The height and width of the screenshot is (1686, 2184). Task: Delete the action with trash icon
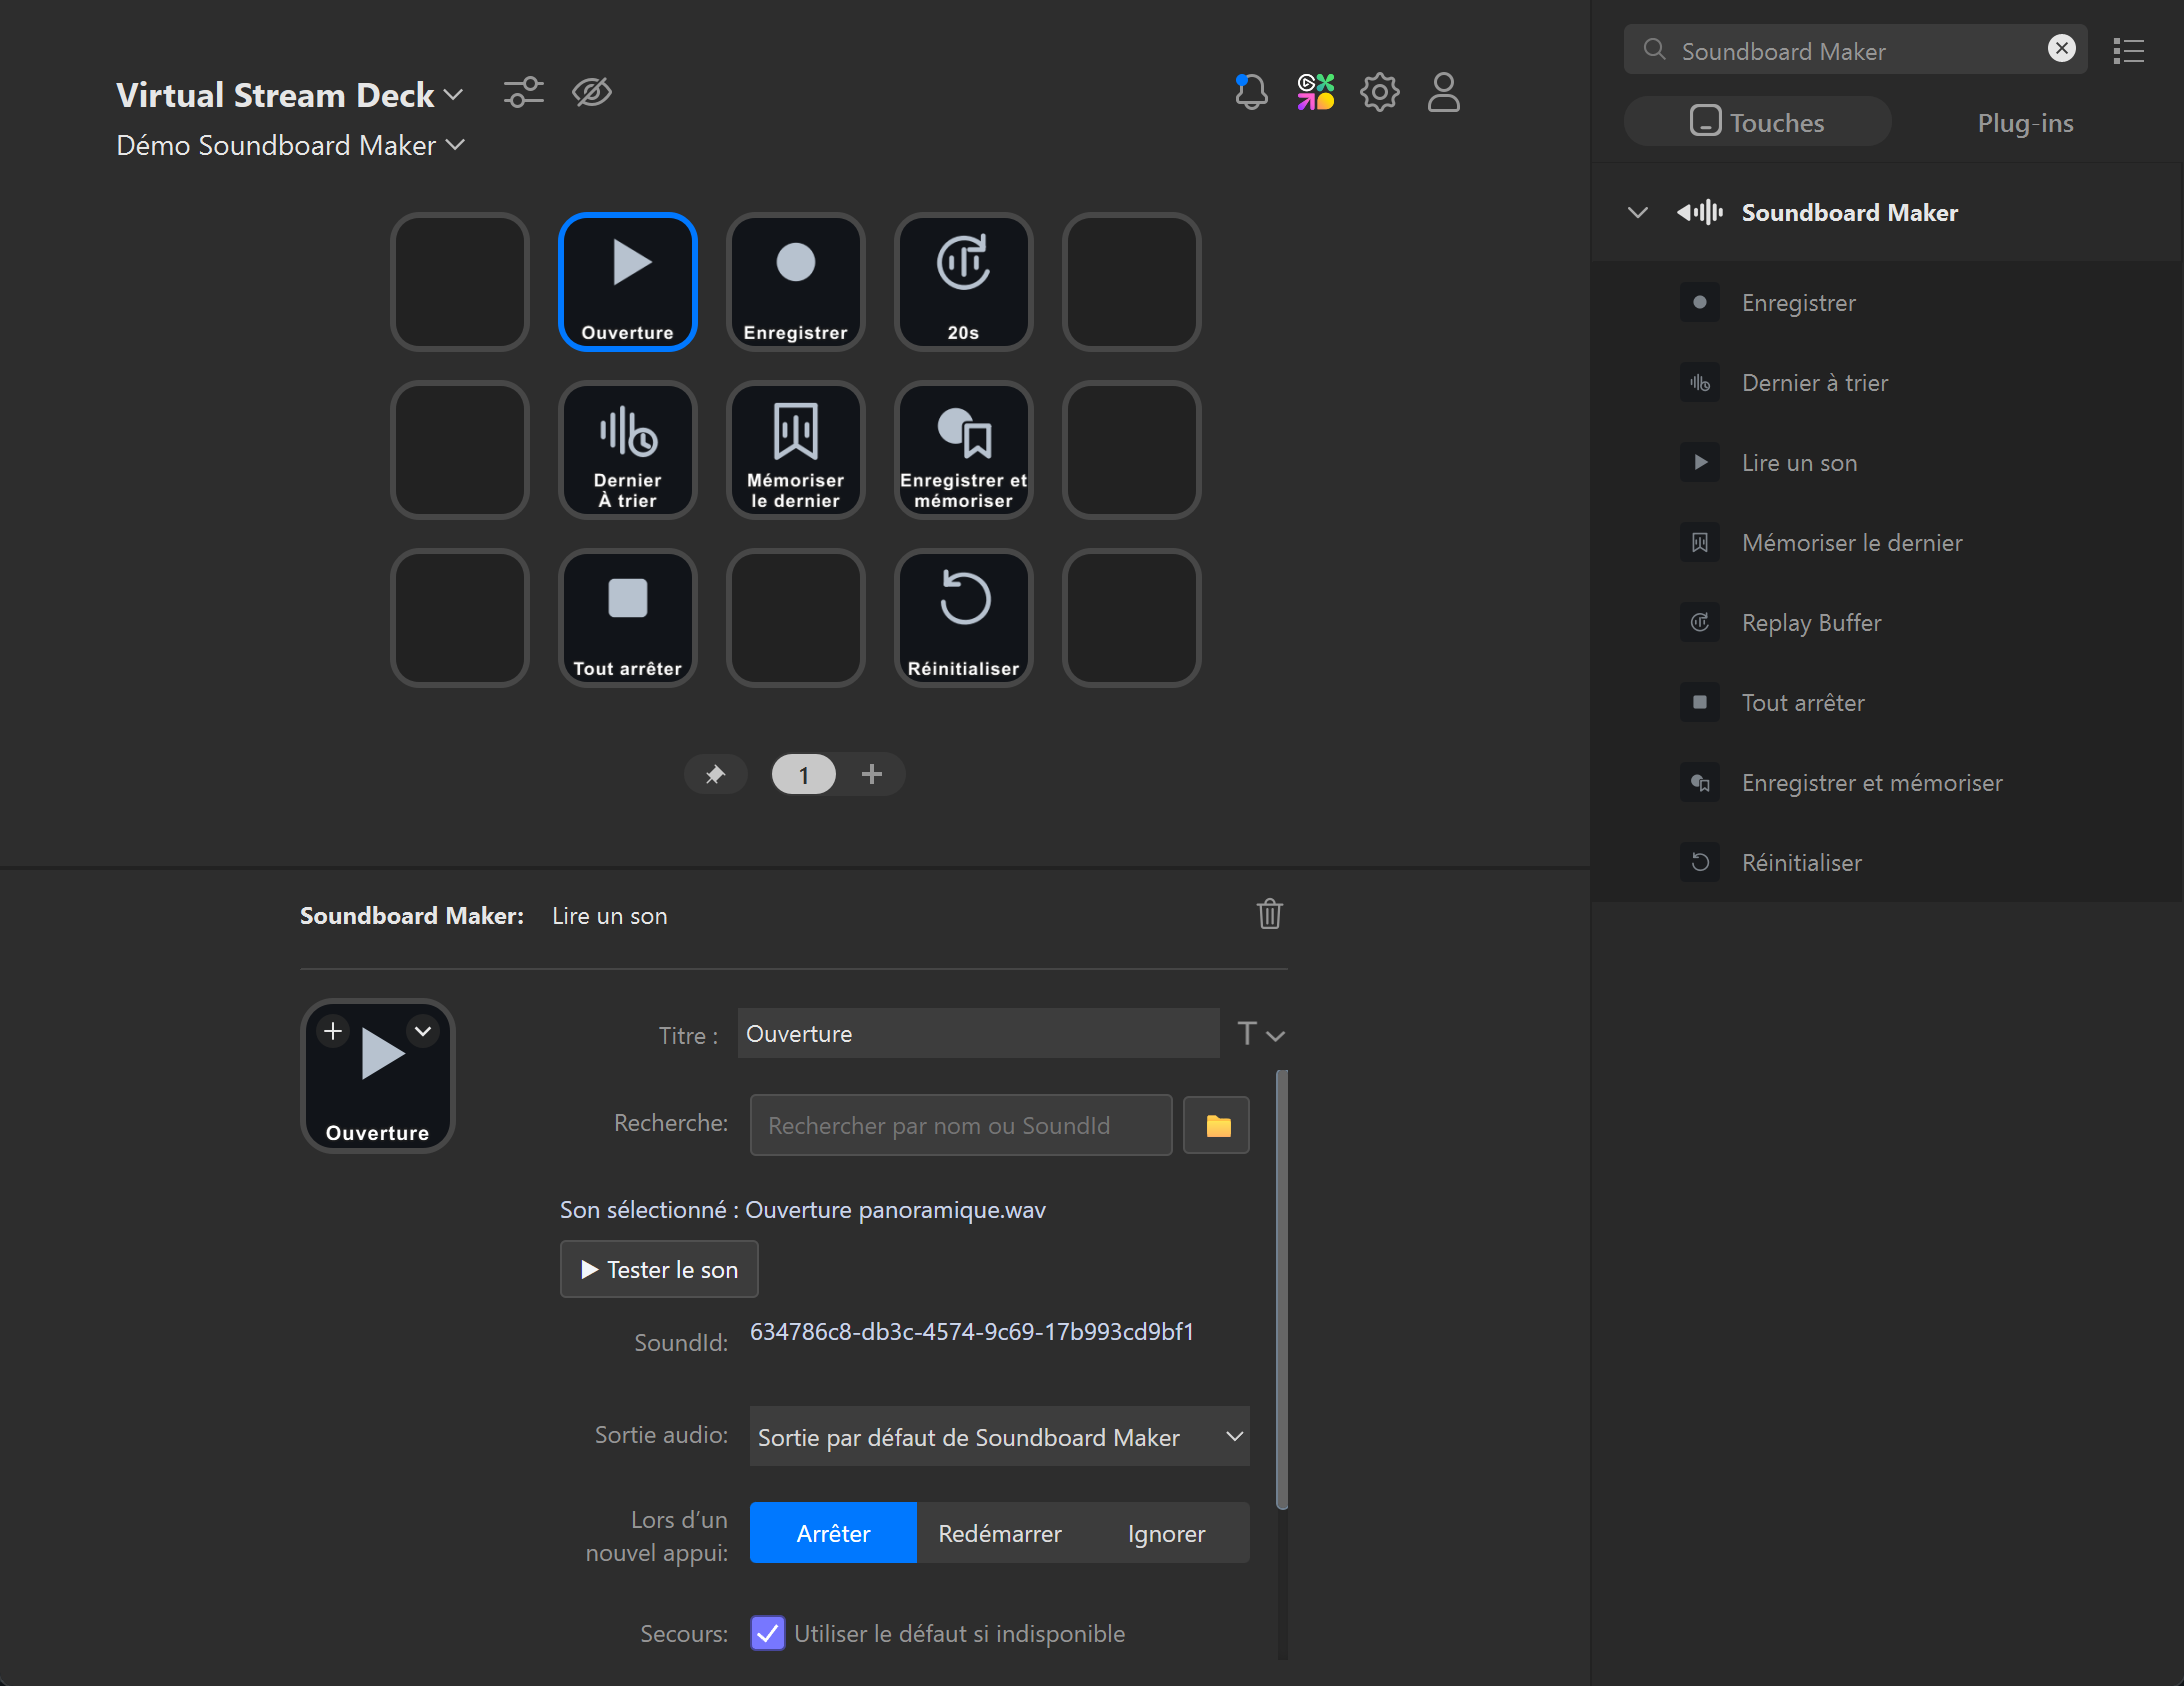click(1269, 914)
